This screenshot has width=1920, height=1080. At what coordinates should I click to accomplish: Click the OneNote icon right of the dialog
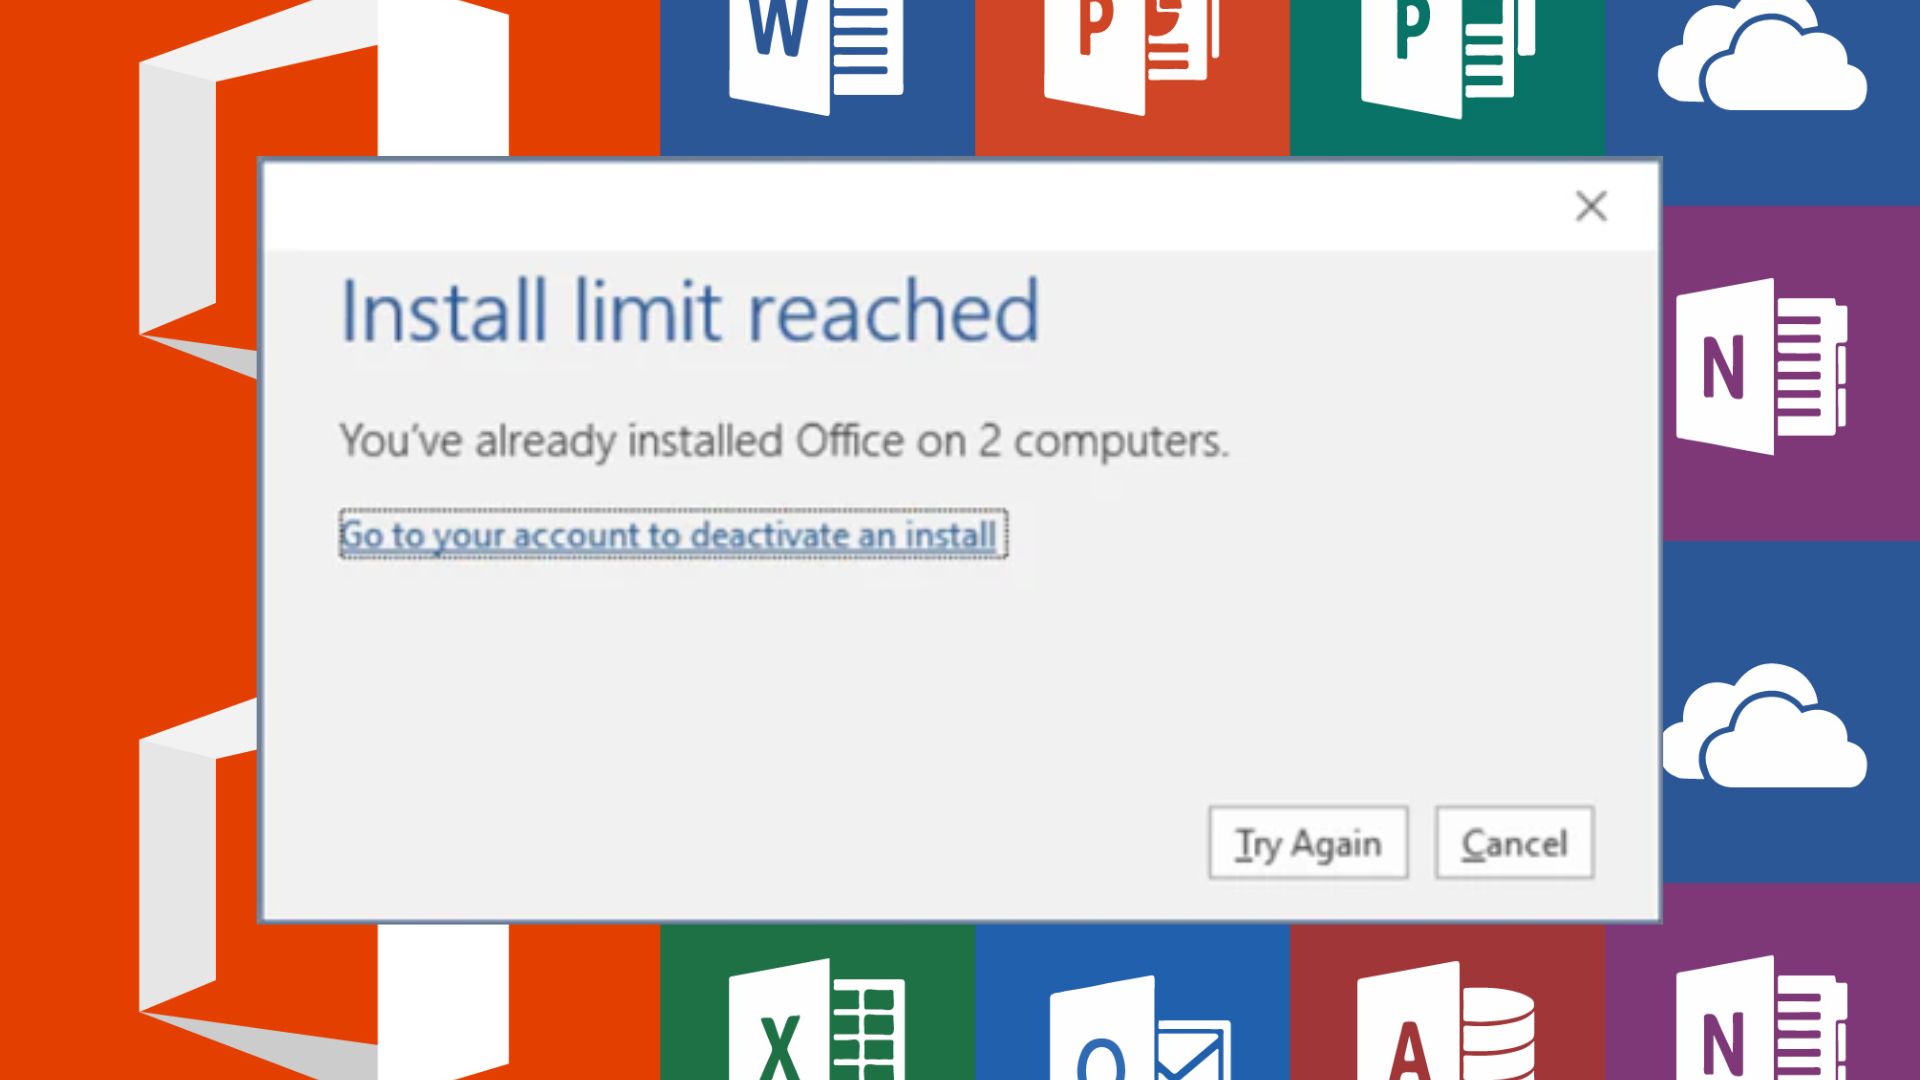click(1762, 367)
